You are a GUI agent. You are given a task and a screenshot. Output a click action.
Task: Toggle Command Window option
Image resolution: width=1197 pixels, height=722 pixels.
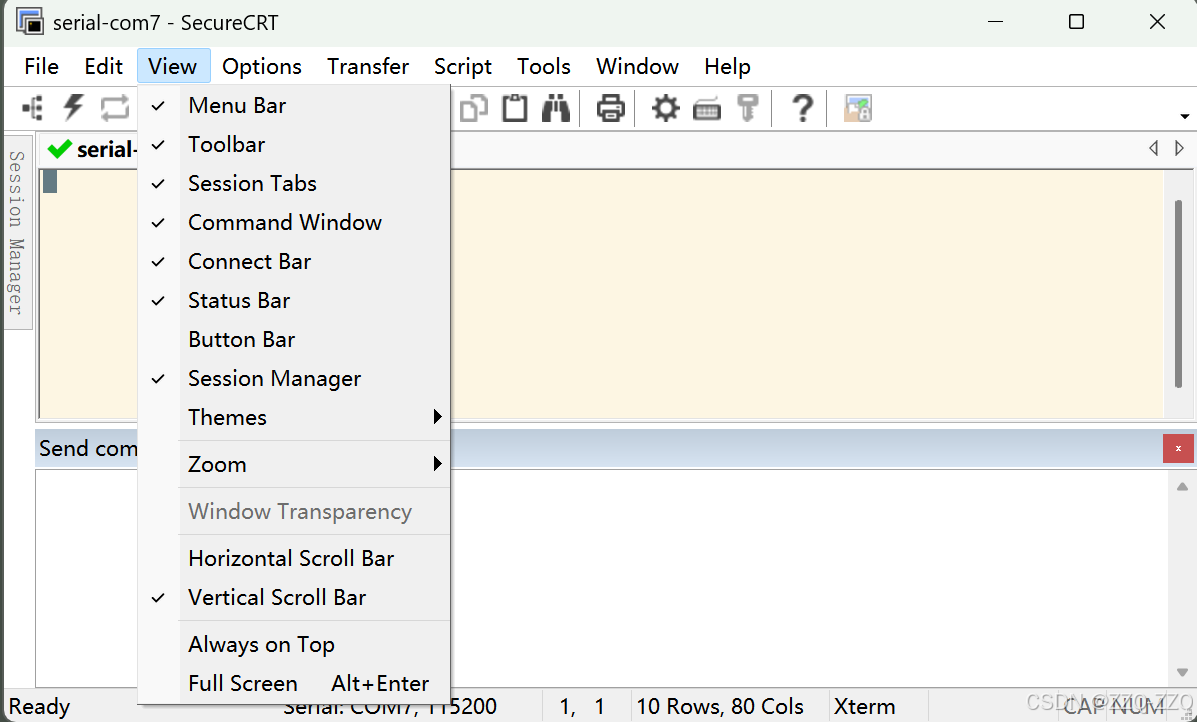(294, 222)
